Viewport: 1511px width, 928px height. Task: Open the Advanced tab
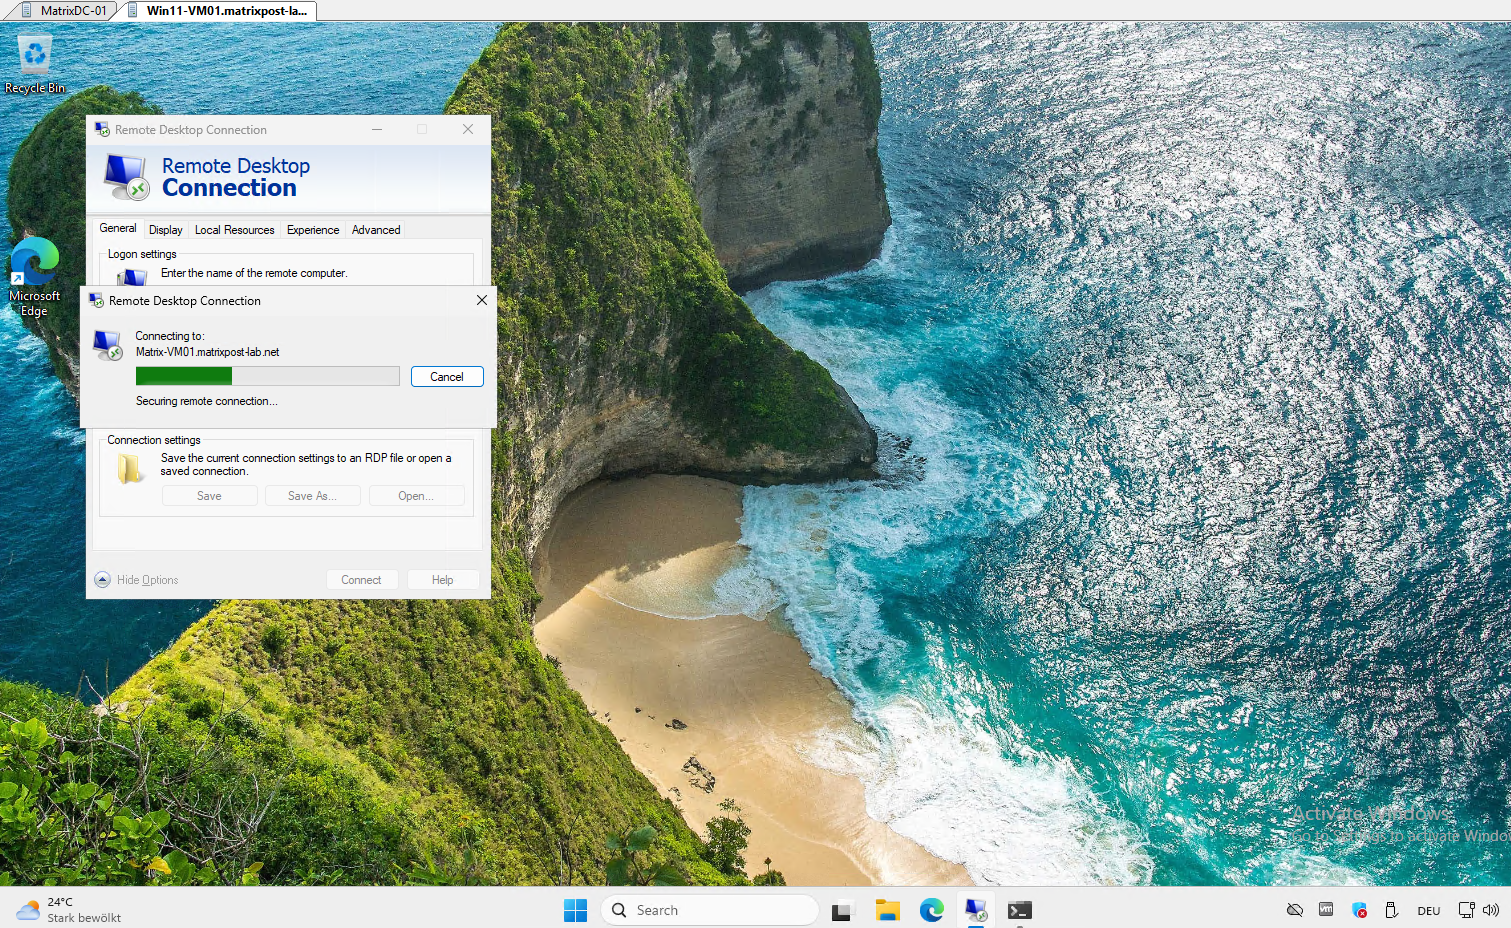point(376,230)
